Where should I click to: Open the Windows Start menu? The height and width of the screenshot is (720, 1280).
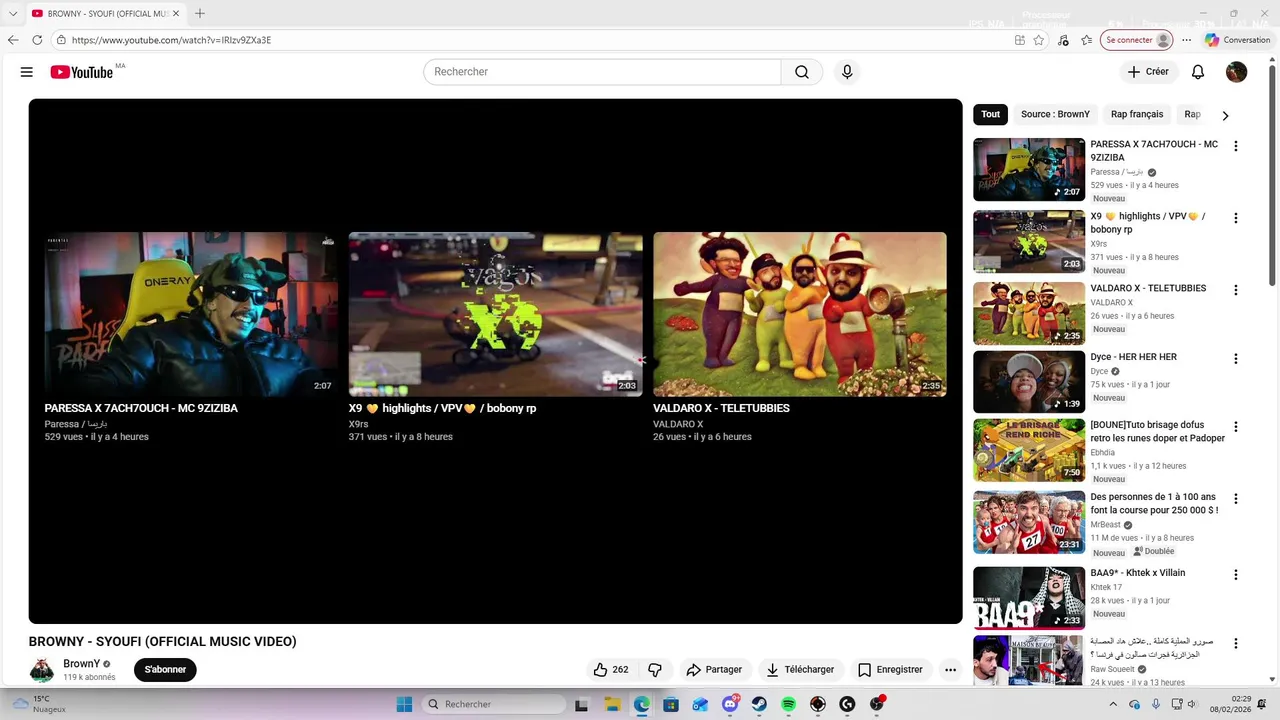404,704
